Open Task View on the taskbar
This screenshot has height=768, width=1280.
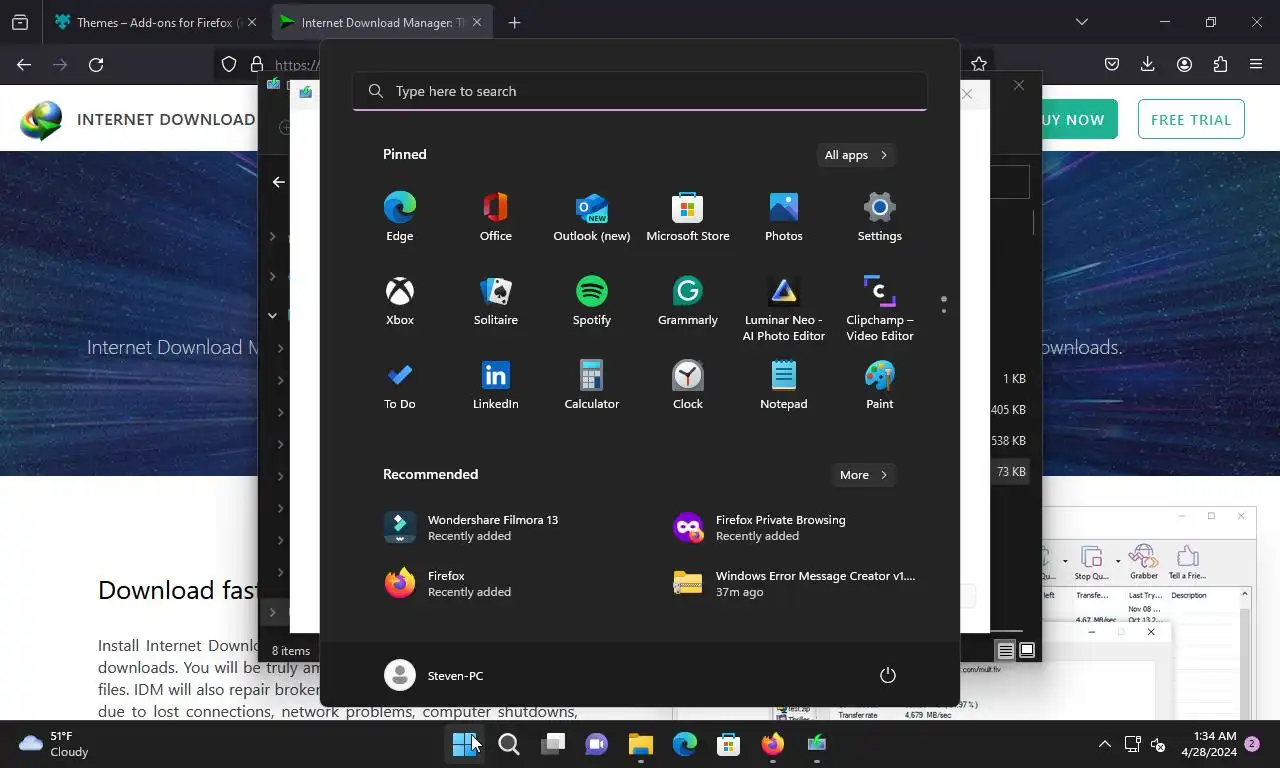pos(553,744)
